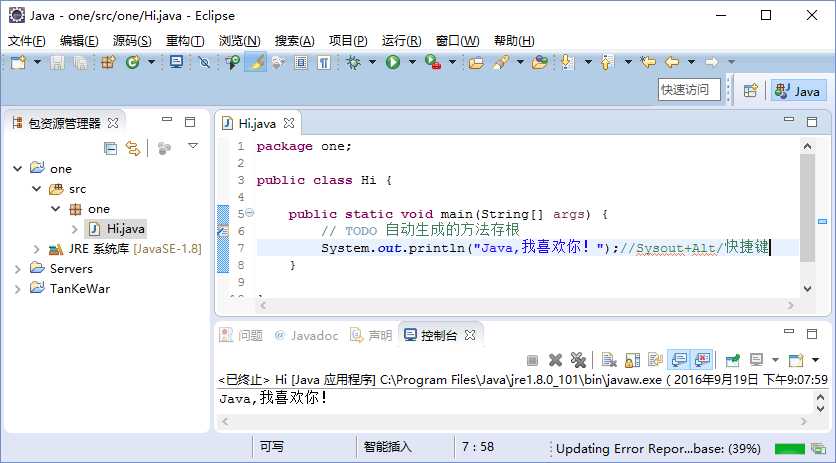Open the dropdown beside the Debug bug icon
Viewport: 836px width, 463px height.
(372, 62)
